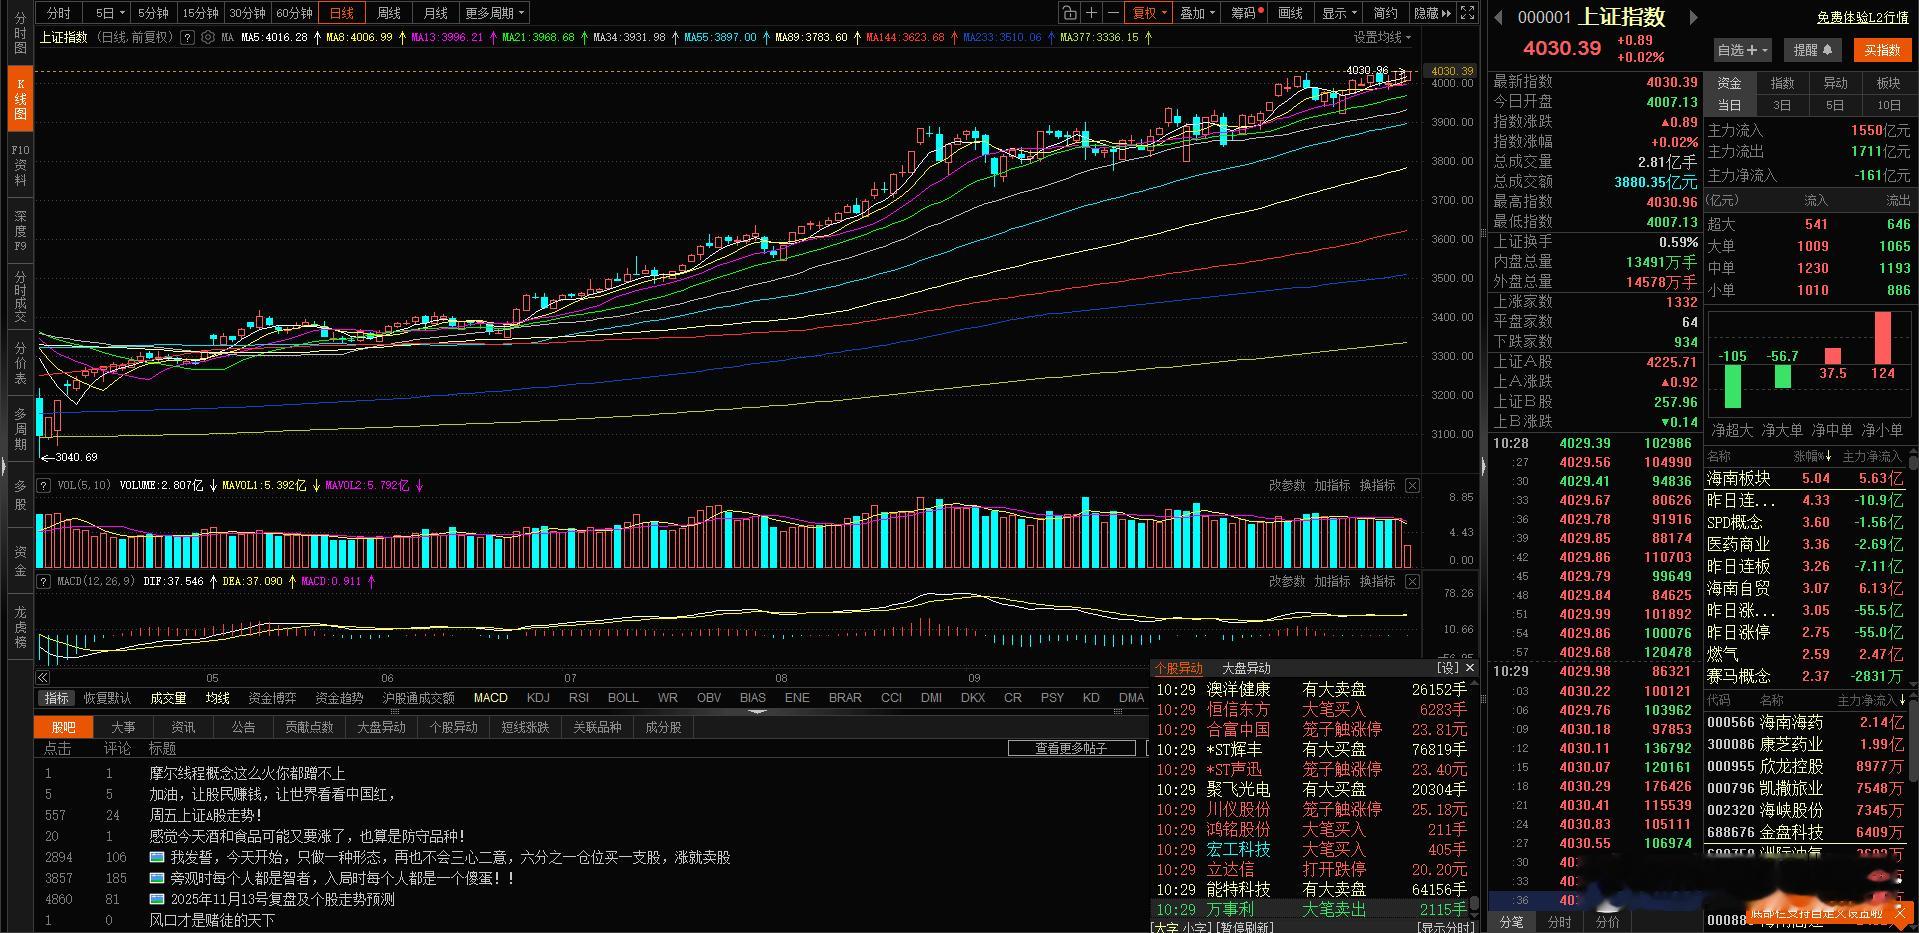1919x933 pixels.
Task: Open the 免费体验L2行情 link
Action: tap(1864, 17)
